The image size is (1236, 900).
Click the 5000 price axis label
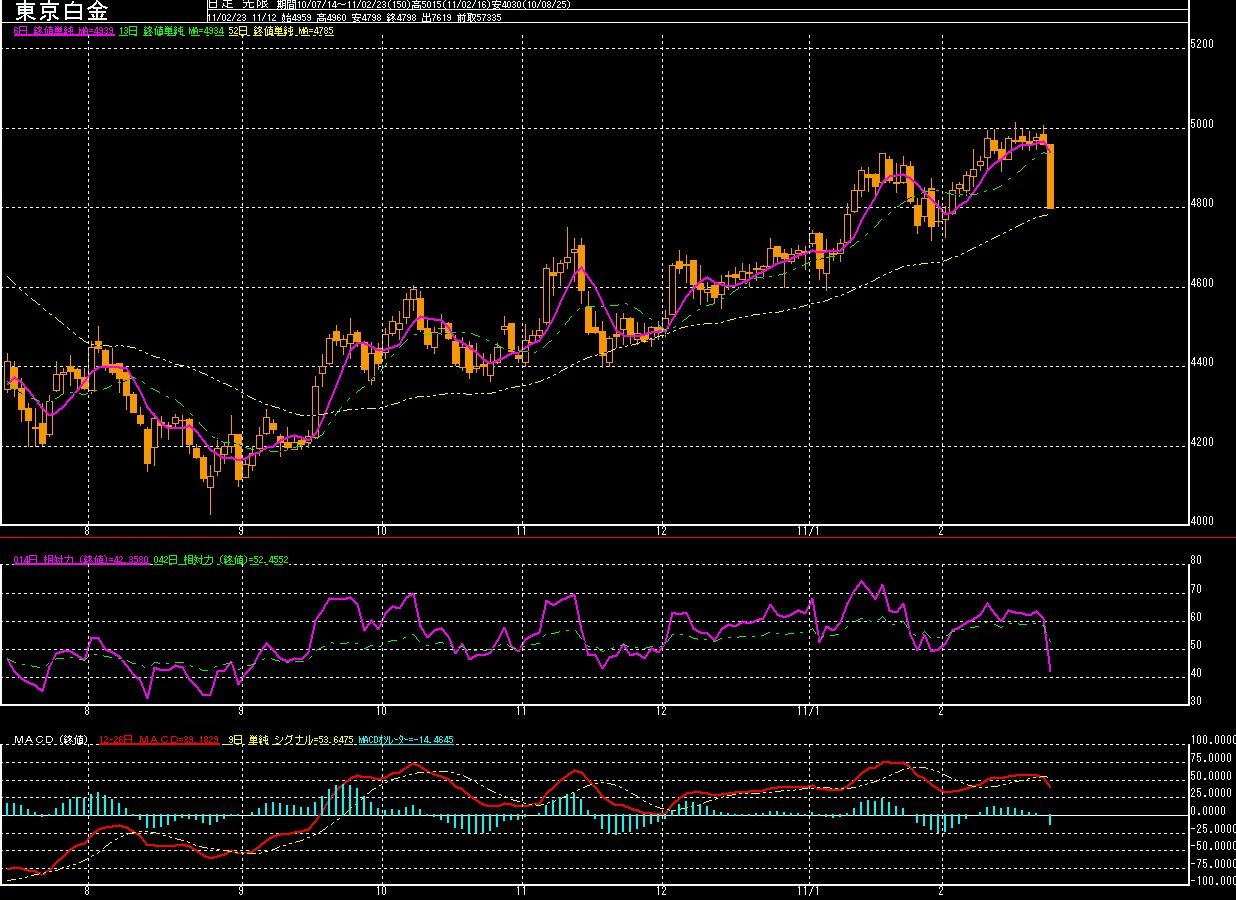pos(1202,125)
